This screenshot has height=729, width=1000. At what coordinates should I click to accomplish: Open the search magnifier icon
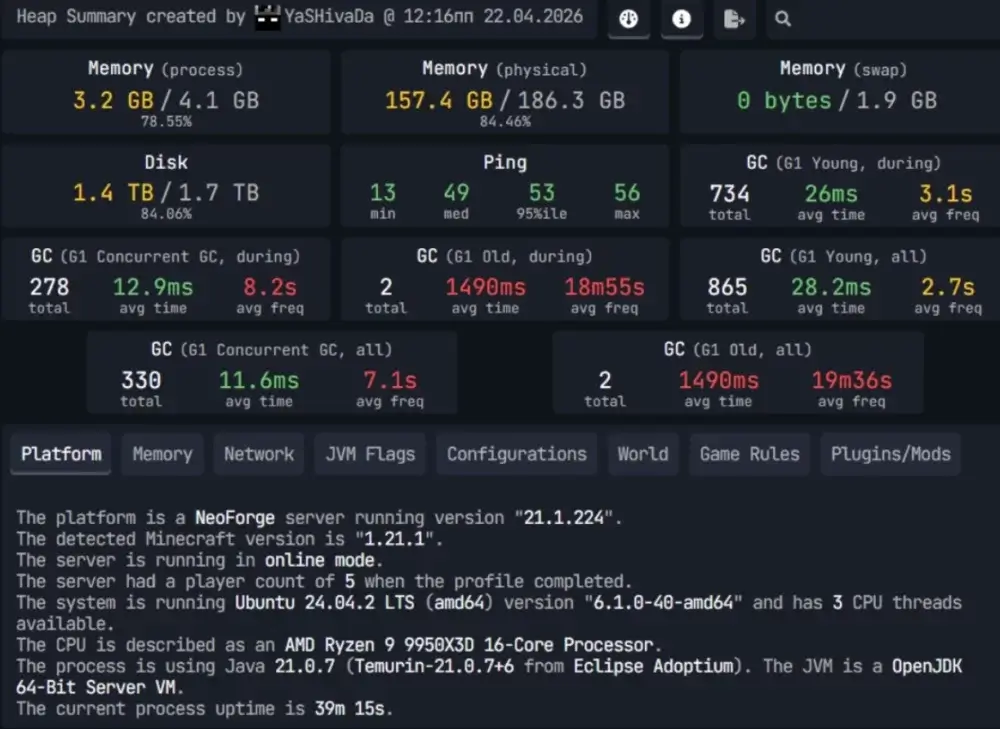783,19
